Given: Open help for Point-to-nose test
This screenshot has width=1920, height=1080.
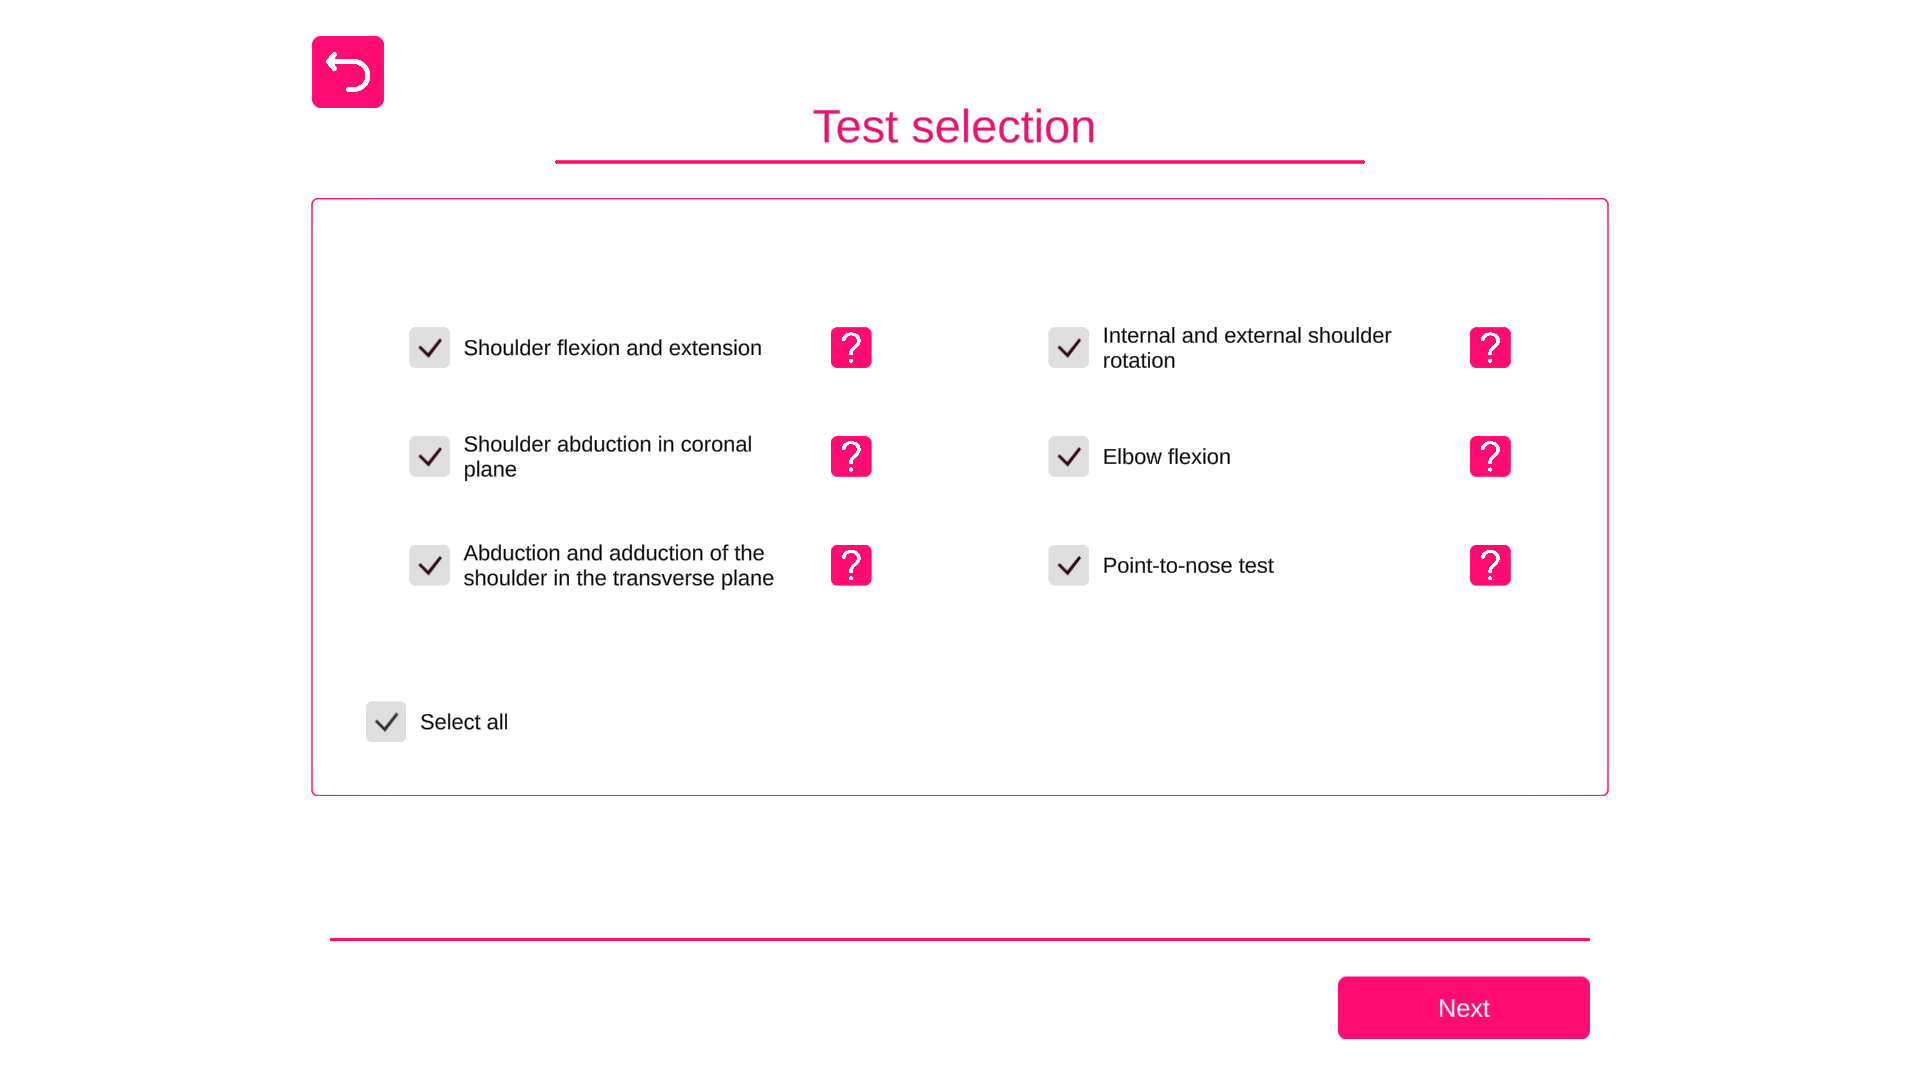Looking at the screenshot, I should [1490, 566].
